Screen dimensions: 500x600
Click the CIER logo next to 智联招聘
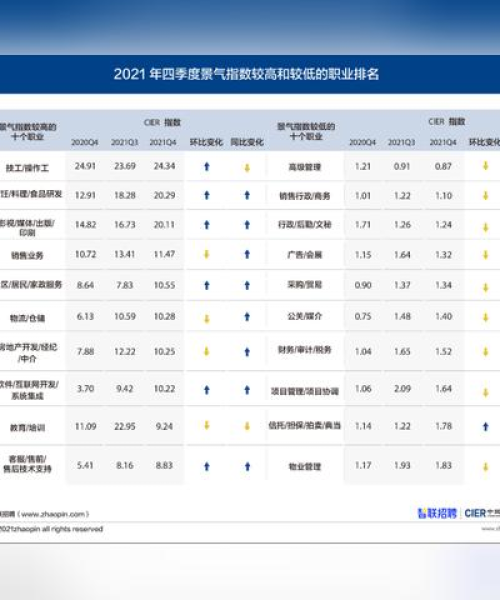pyautogui.click(x=482, y=513)
